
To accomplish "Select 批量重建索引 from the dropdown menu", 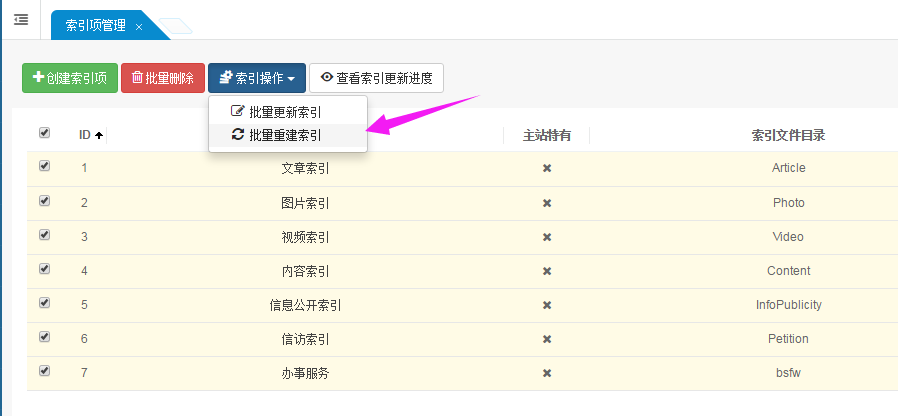I will tap(285, 134).
